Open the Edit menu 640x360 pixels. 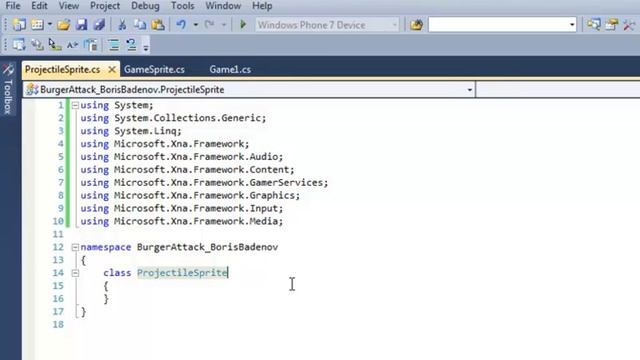point(39,6)
